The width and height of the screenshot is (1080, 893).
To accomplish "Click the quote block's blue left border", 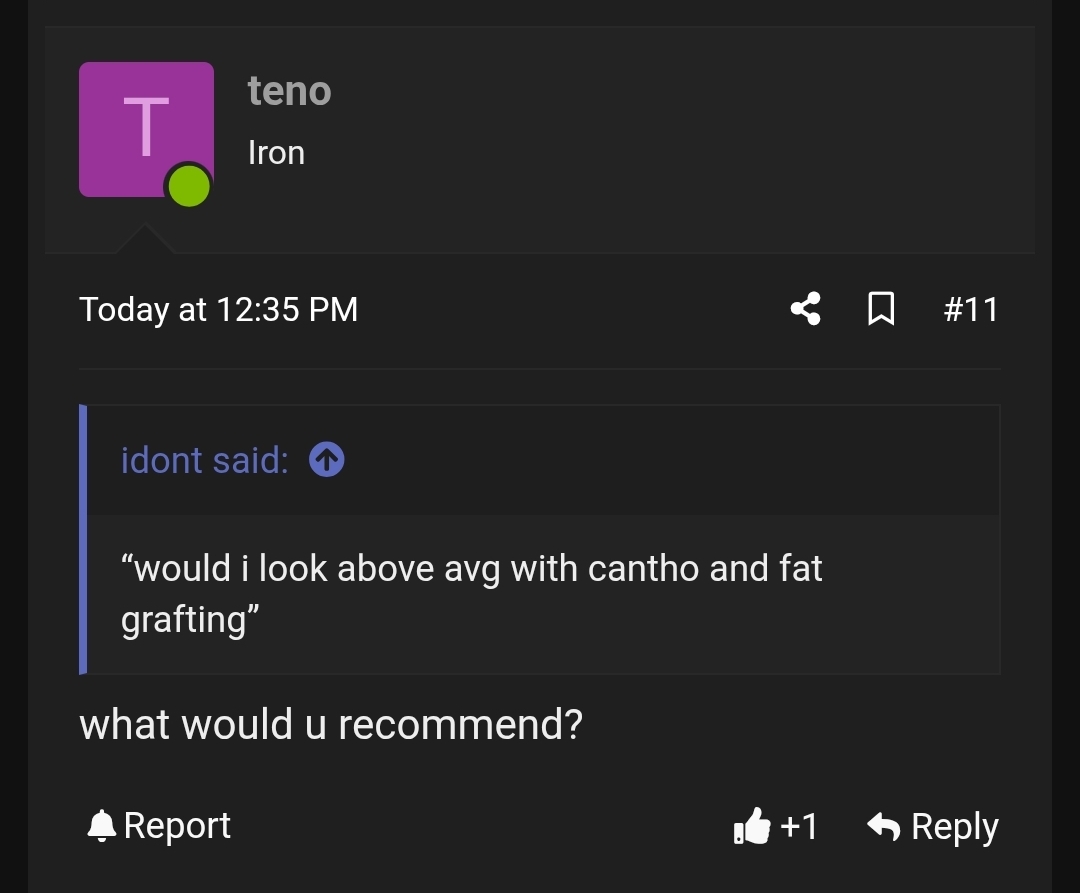I will 83,537.
